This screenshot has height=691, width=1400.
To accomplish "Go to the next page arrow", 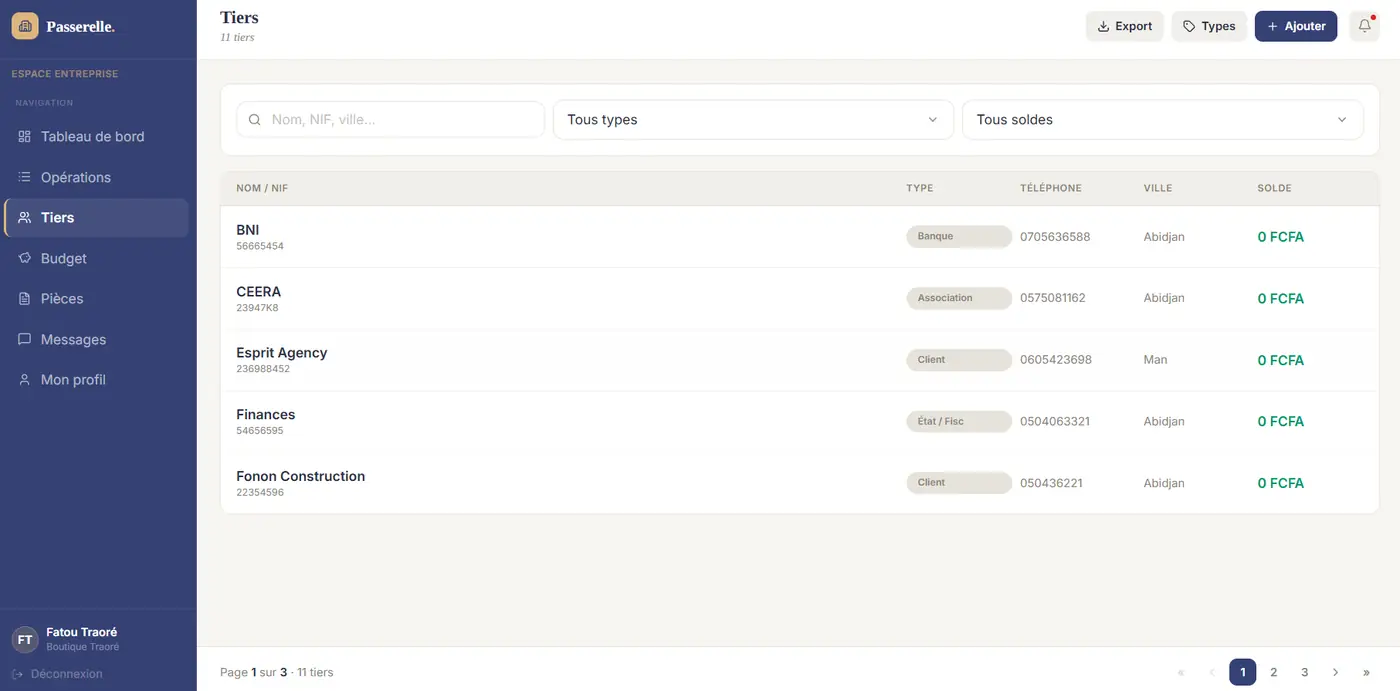I will [1335, 673].
